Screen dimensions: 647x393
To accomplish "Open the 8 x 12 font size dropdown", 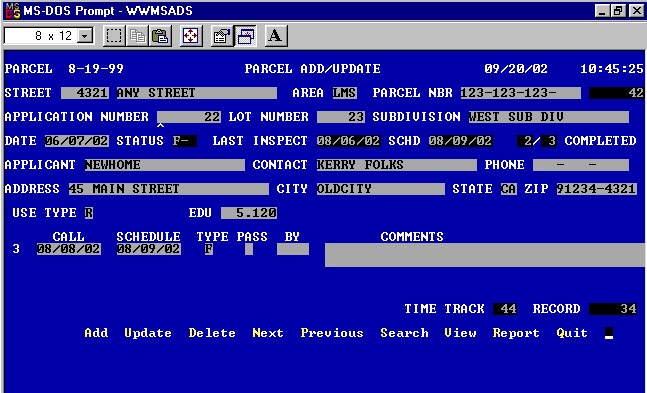I will [85, 36].
